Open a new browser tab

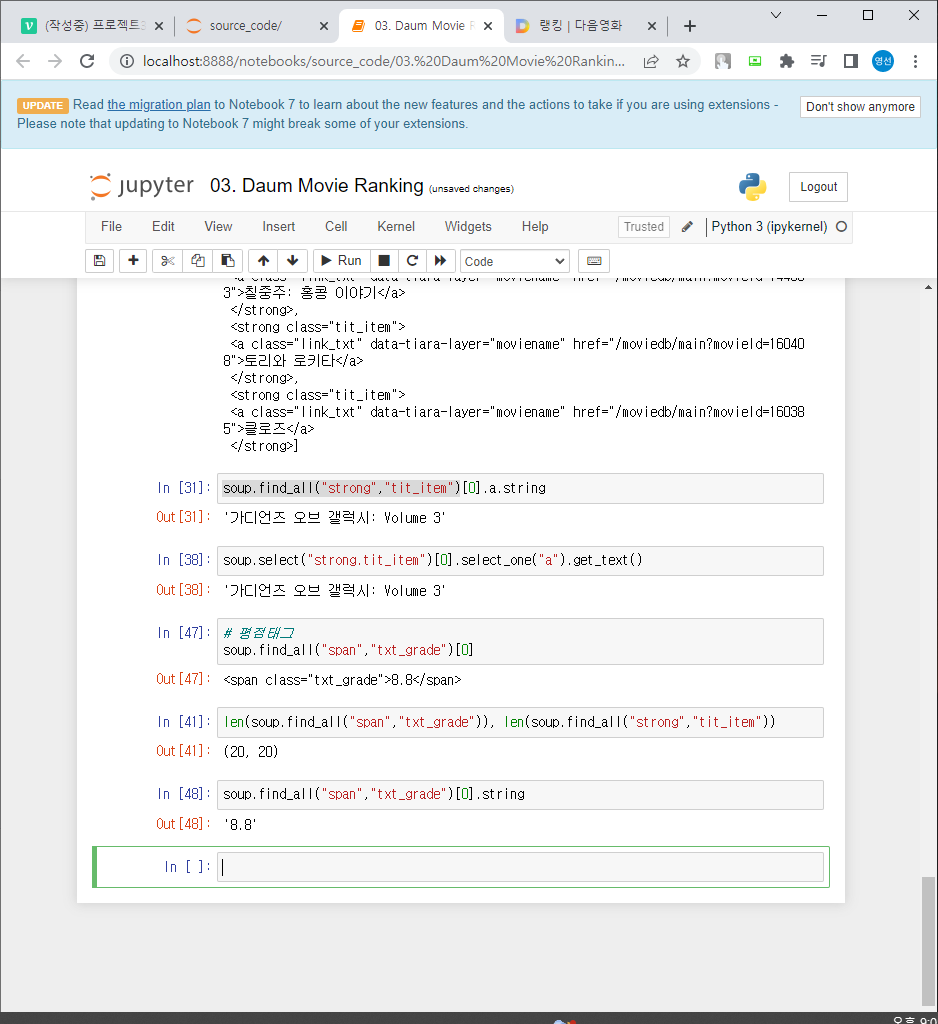pyautogui.click(x=690, y=26)
